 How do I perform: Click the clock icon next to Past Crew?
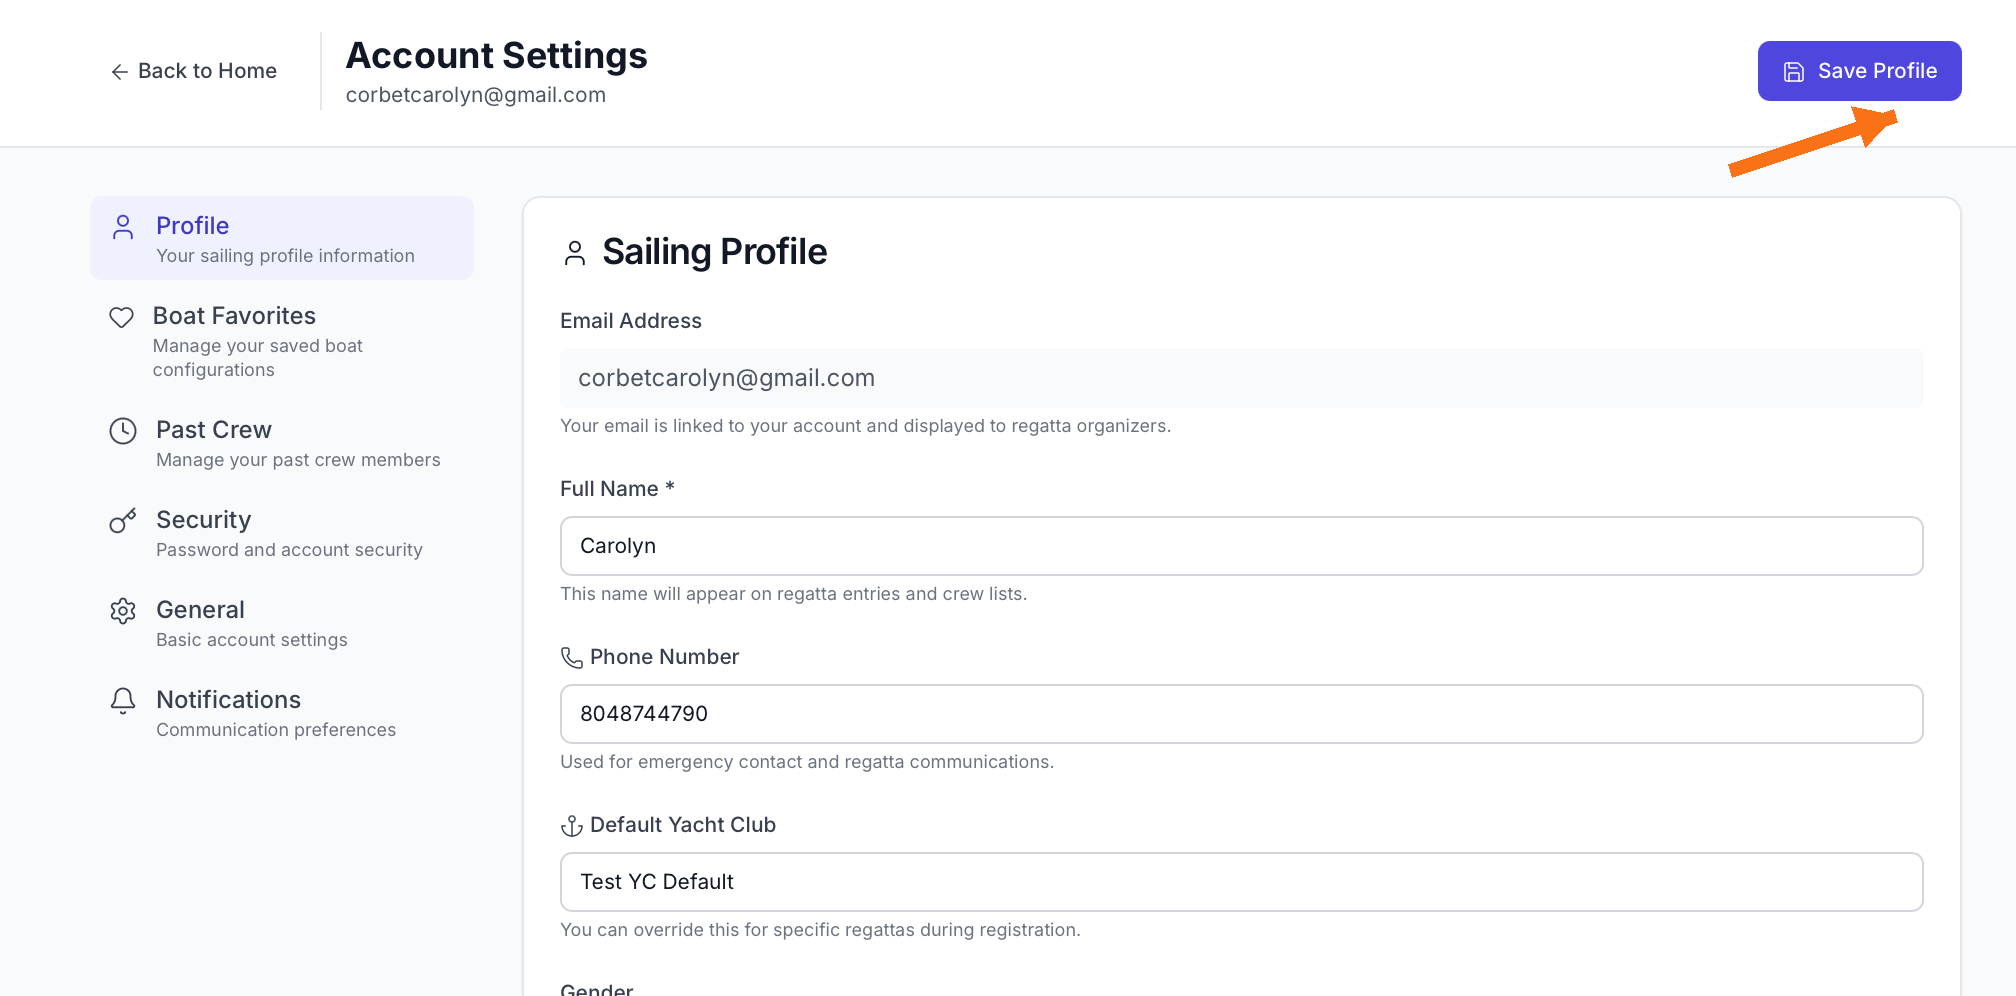click(x=121, y=431)
